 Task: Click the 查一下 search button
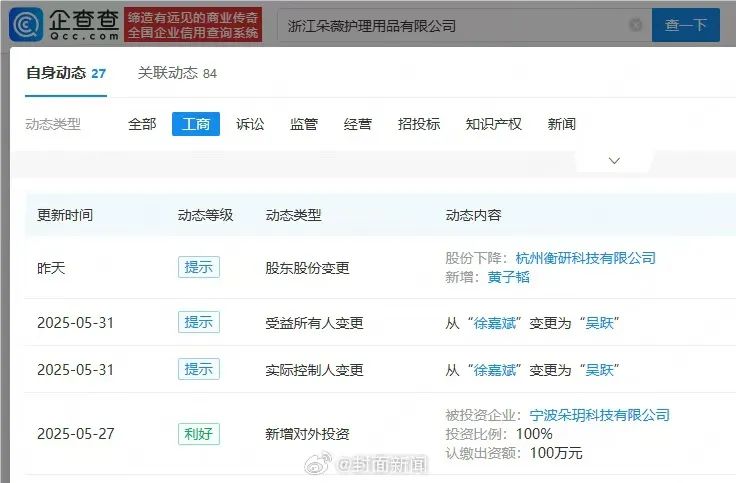[x=685, y=25]
